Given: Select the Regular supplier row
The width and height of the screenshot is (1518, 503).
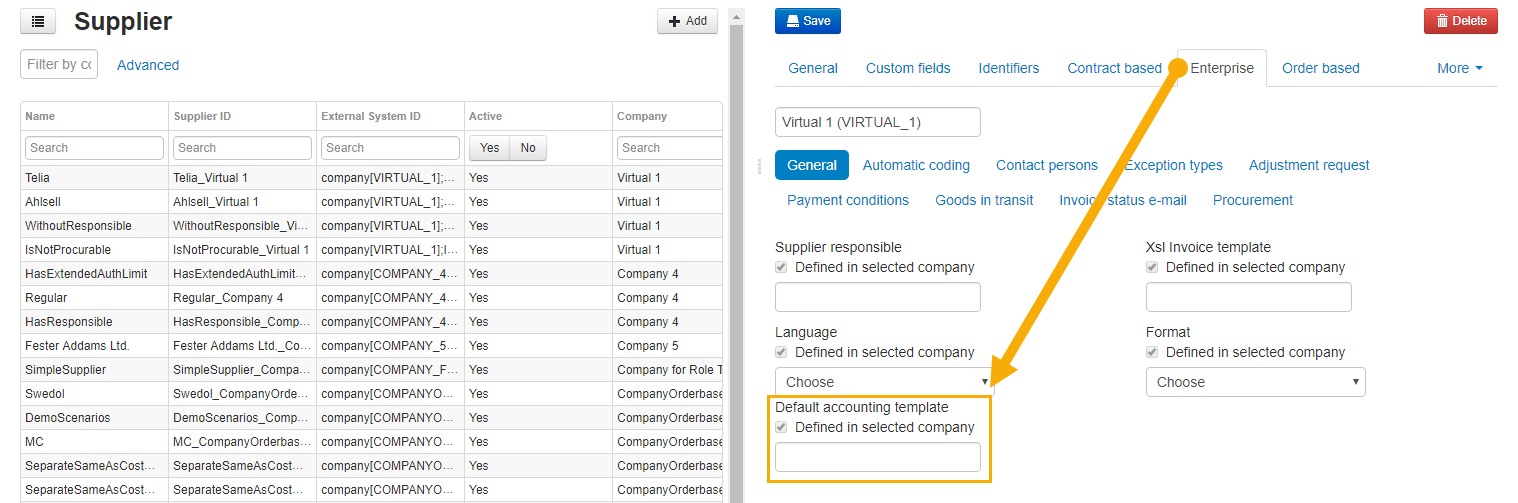Looking at the screenshot, I should coord(371,298).
